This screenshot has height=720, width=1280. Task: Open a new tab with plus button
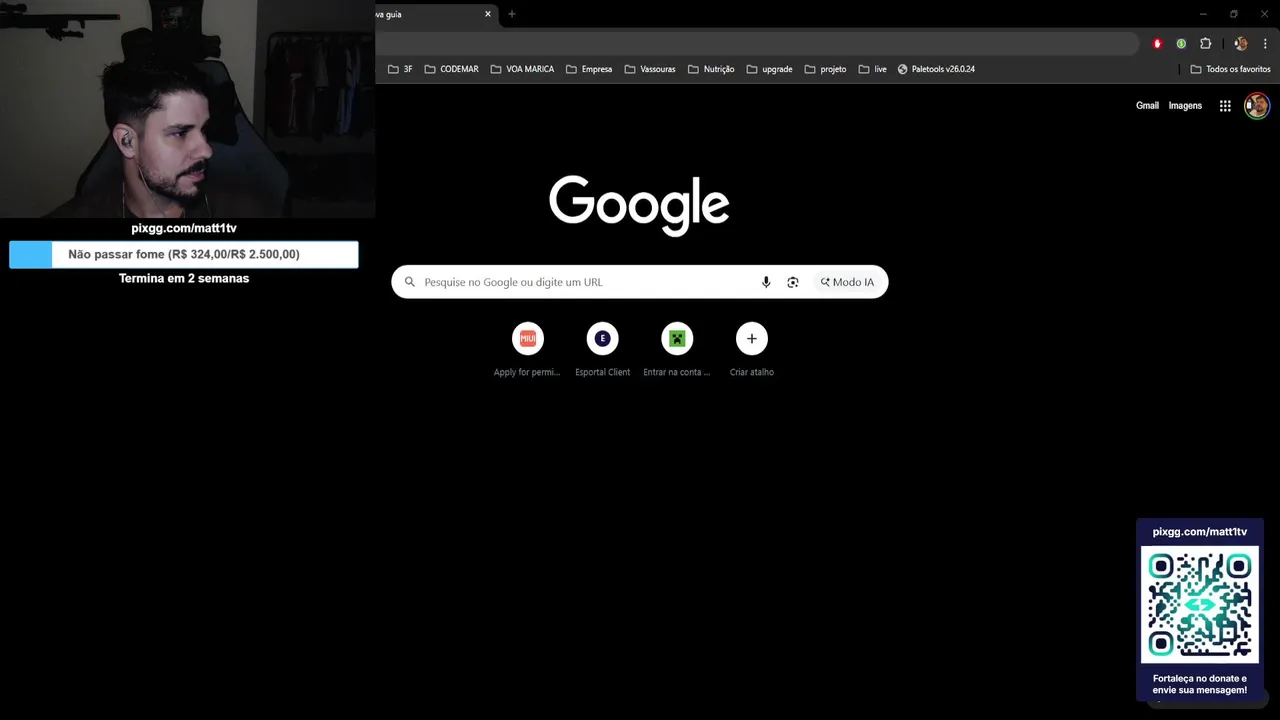tap(512, 14)
